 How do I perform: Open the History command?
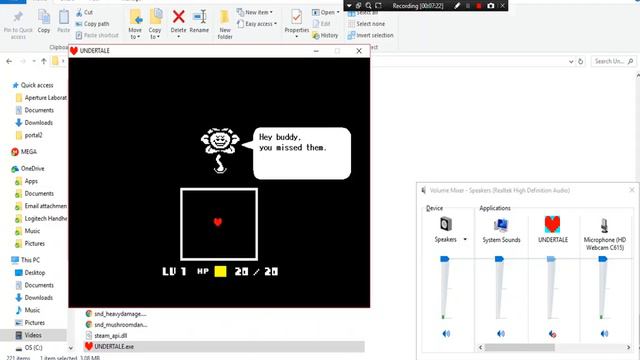tap(325, 36)
